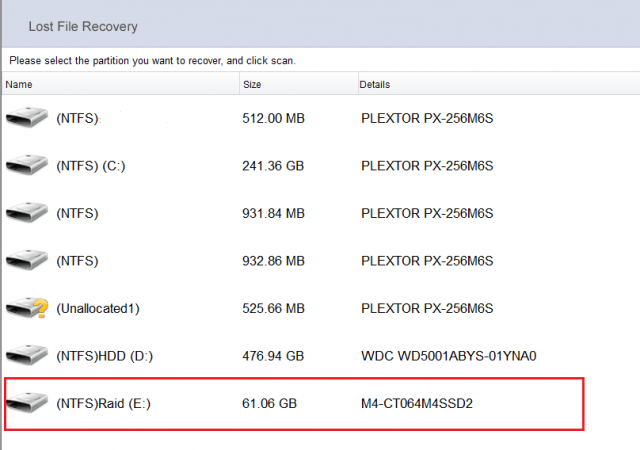Click the Unallocated1 question-mark drive icon
This screenshot has height=450, width=640.
(x=26, y=307)
